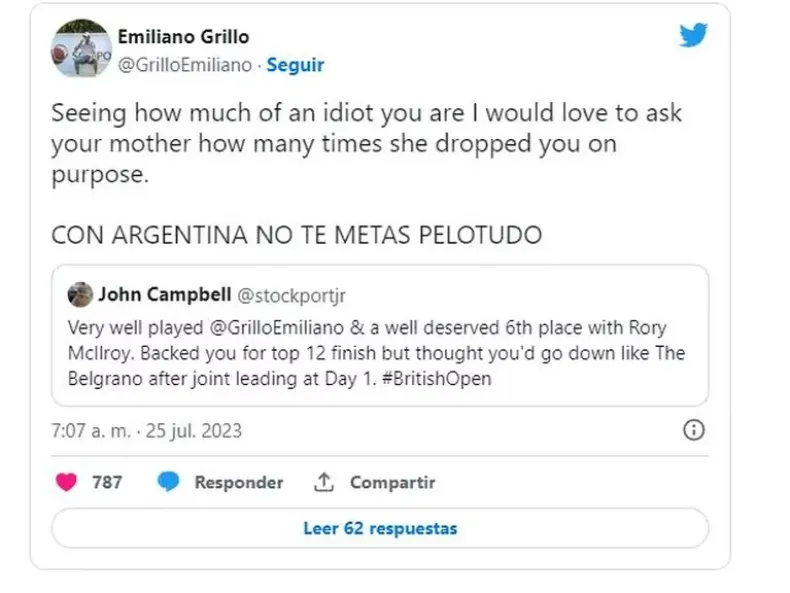Click the share arrow icon
Image resolution: width=790 pixels, height=593 pixels.
[x=323, y=482]
